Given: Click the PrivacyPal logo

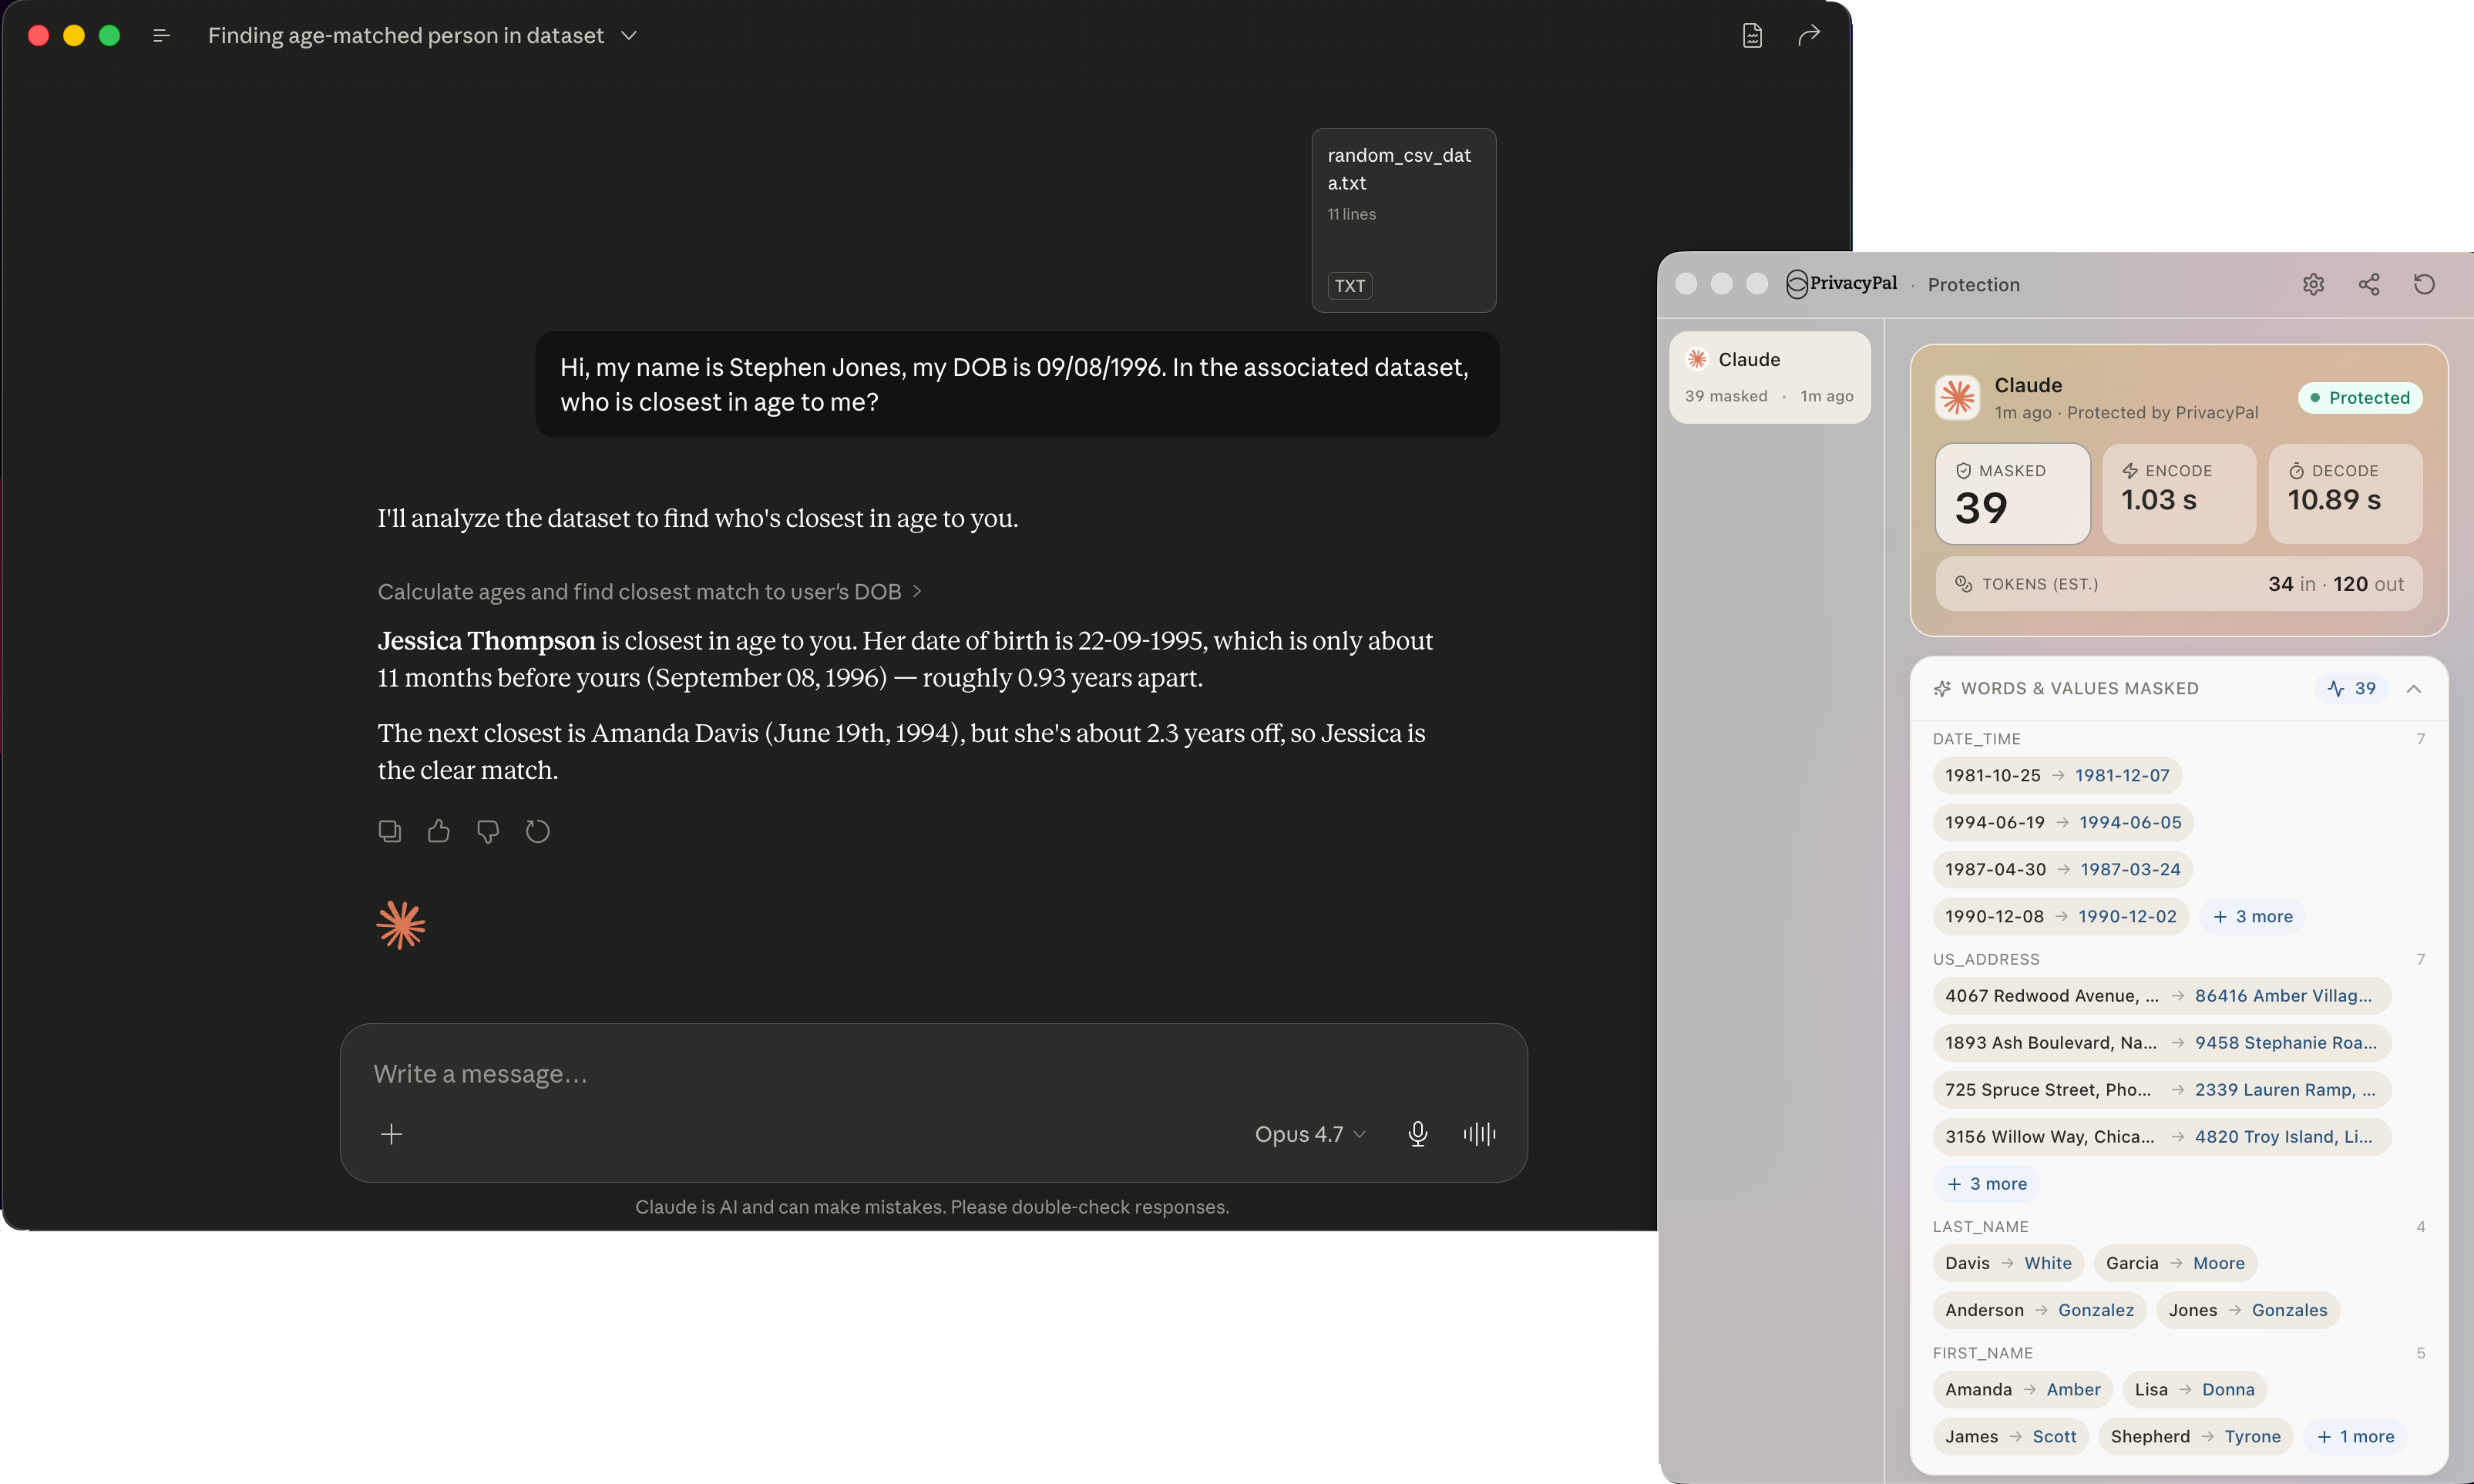Looking at the screenshot, I should click(1842, 284).
